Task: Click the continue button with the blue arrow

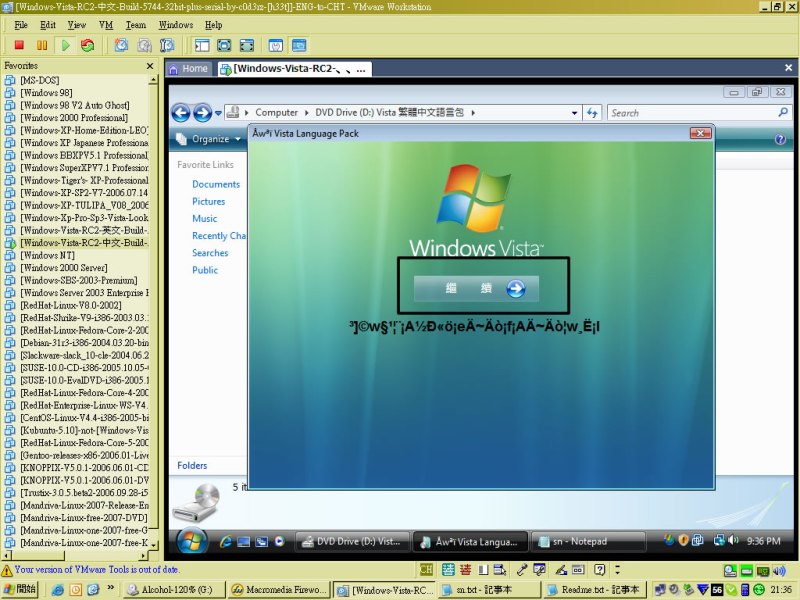Action: tap(476, 288)
